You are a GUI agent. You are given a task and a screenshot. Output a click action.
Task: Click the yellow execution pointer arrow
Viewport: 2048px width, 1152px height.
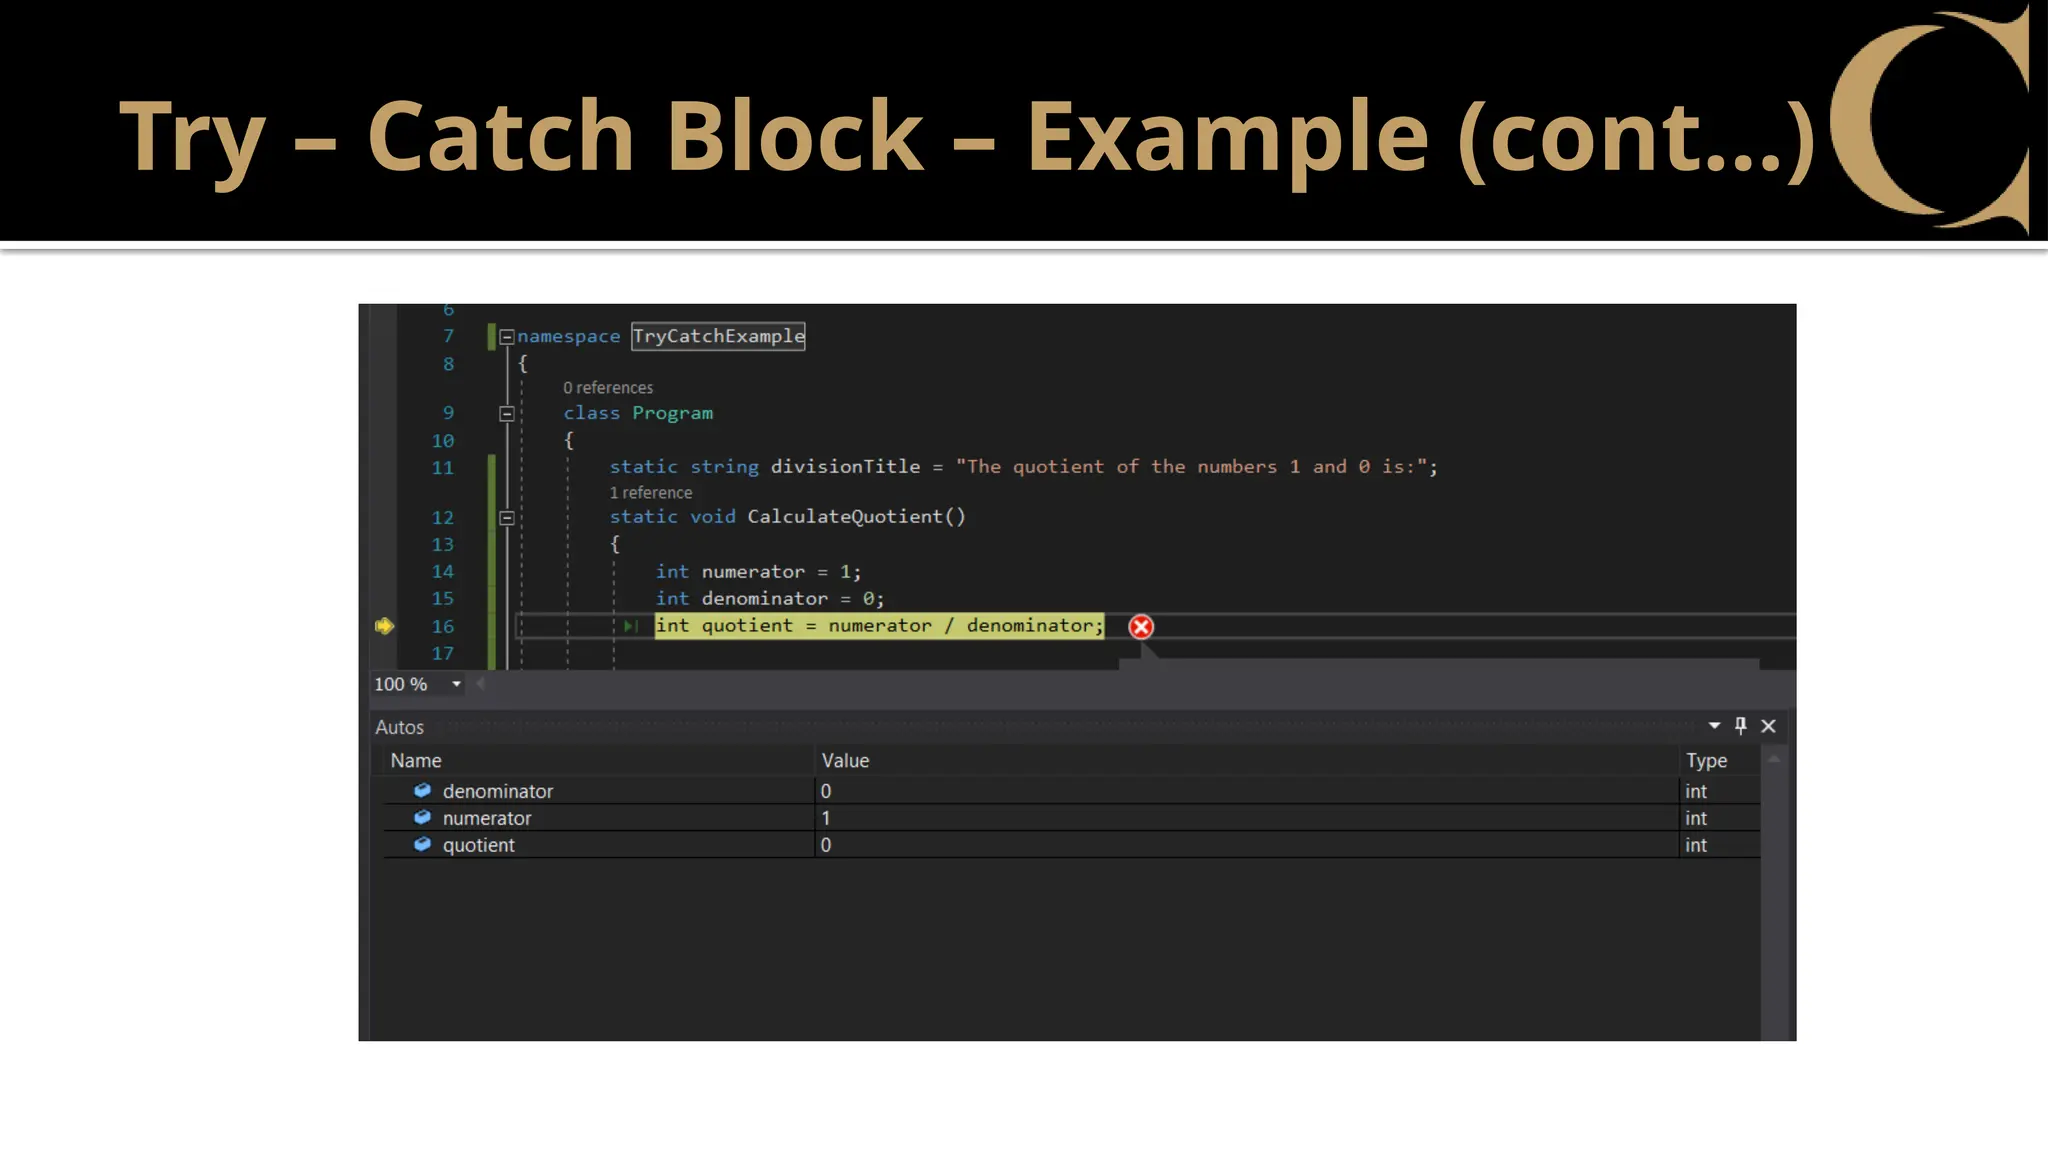click(384, 626)
